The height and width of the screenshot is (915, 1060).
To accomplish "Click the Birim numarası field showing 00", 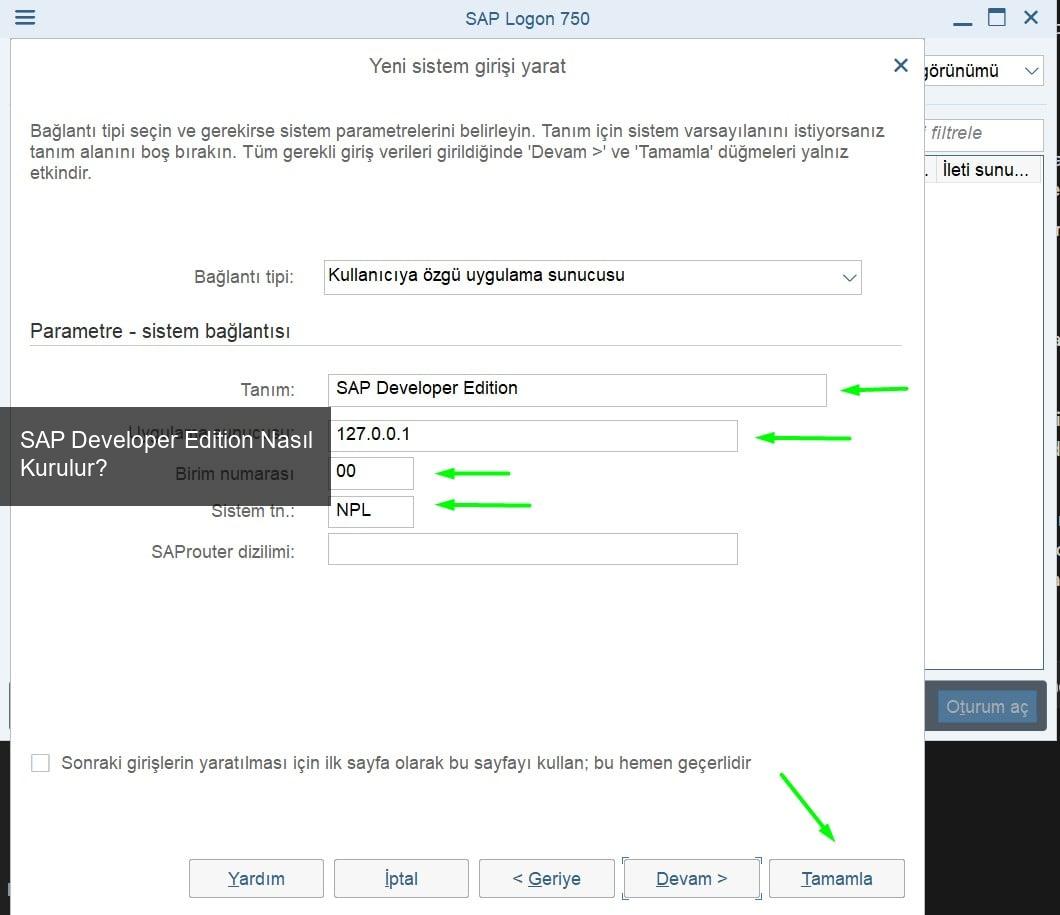I will [370, 472].
